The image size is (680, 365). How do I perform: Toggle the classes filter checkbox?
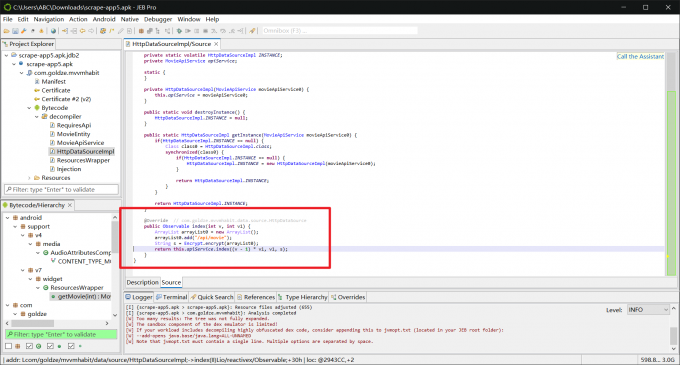29,346
